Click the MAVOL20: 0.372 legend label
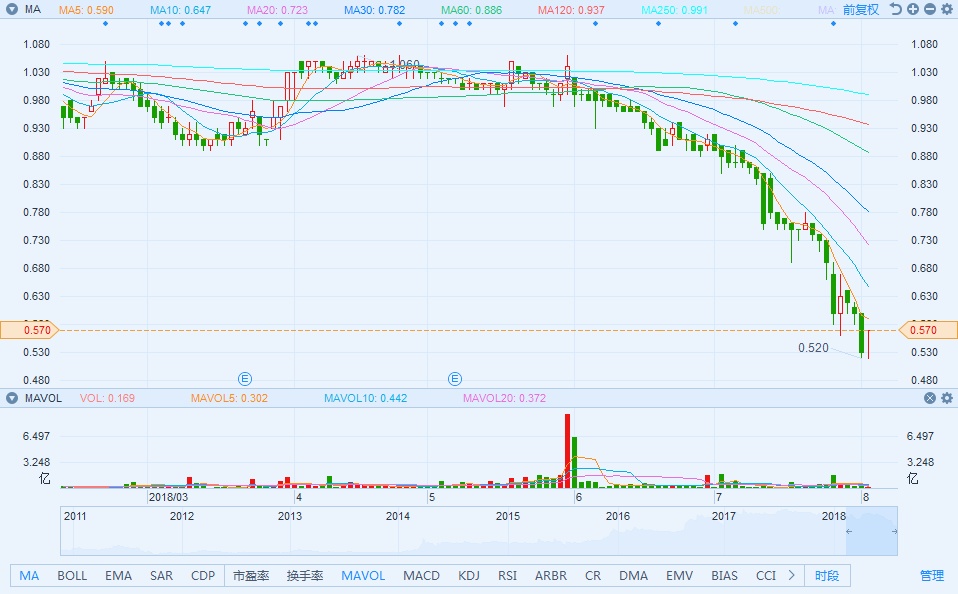Viewport: 958px width, 594px height. (504, 398)
